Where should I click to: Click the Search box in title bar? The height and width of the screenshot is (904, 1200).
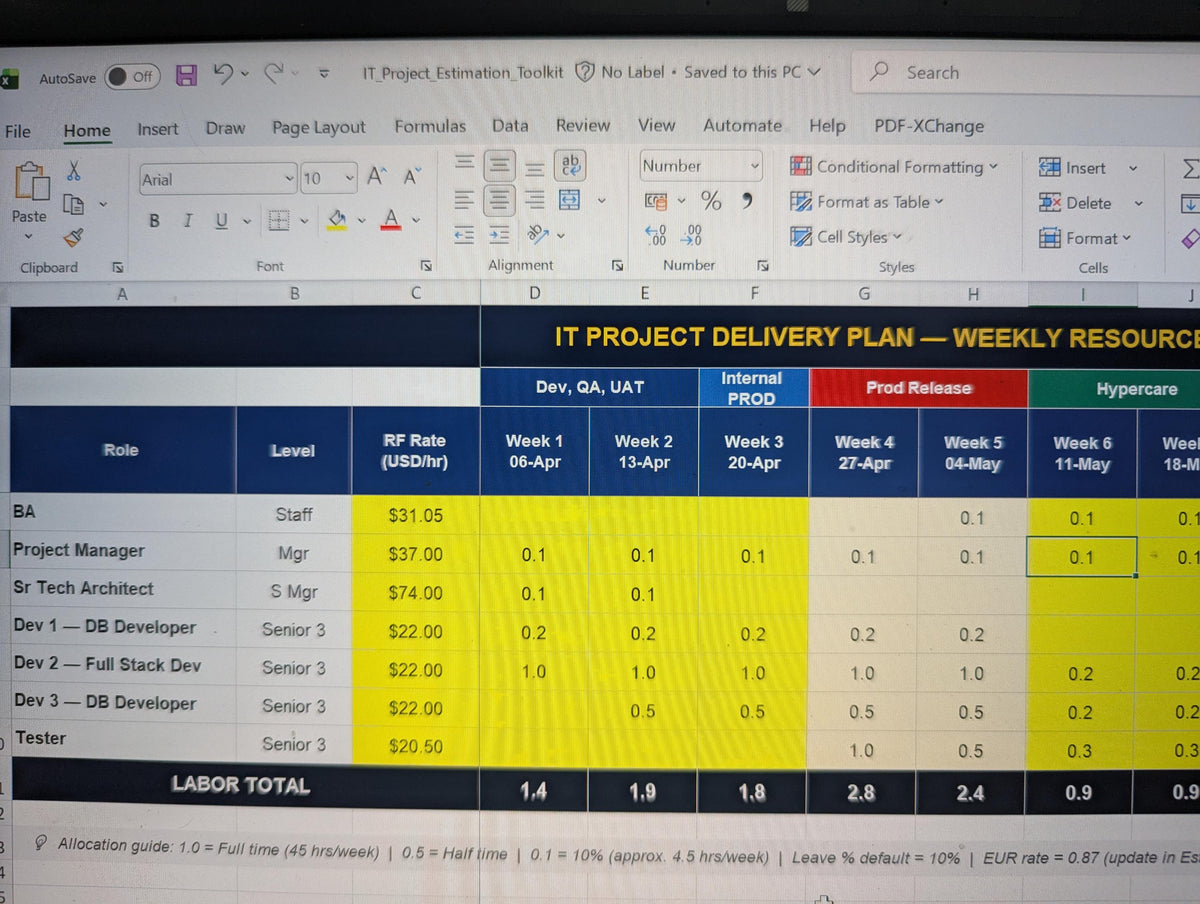(1025, 73)
